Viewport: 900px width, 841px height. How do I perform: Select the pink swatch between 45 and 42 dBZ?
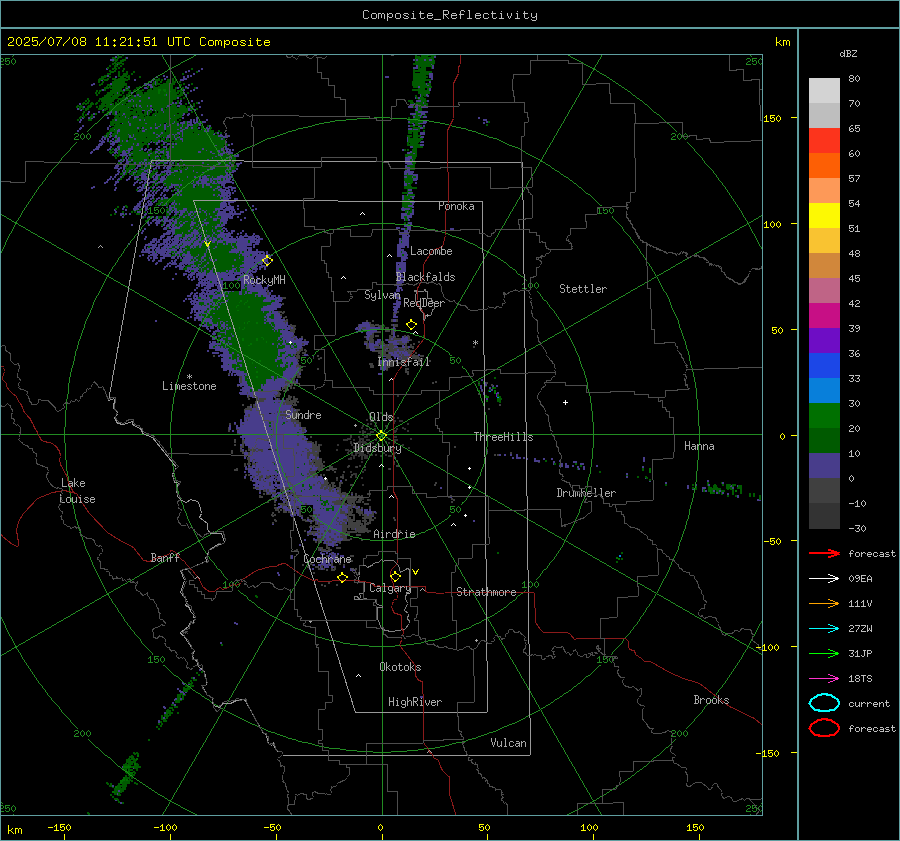click(824, 291)
